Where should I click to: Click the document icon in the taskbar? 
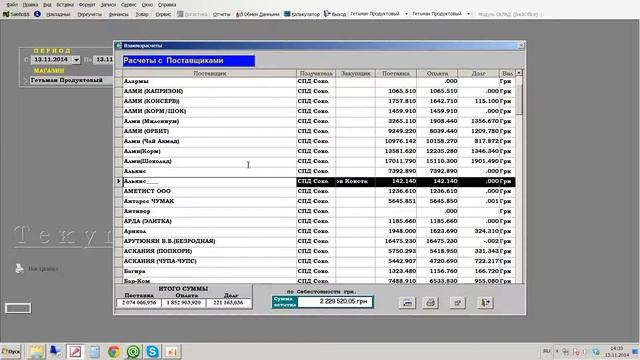[94, 351]
